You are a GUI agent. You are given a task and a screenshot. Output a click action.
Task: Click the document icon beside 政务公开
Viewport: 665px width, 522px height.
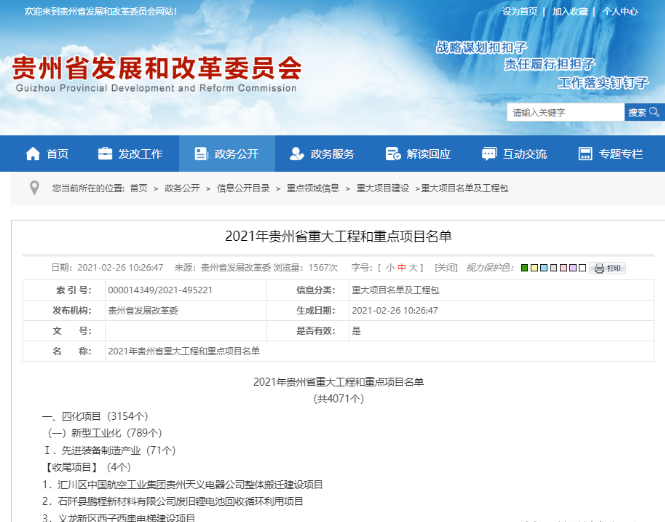[x=201, y=154]
